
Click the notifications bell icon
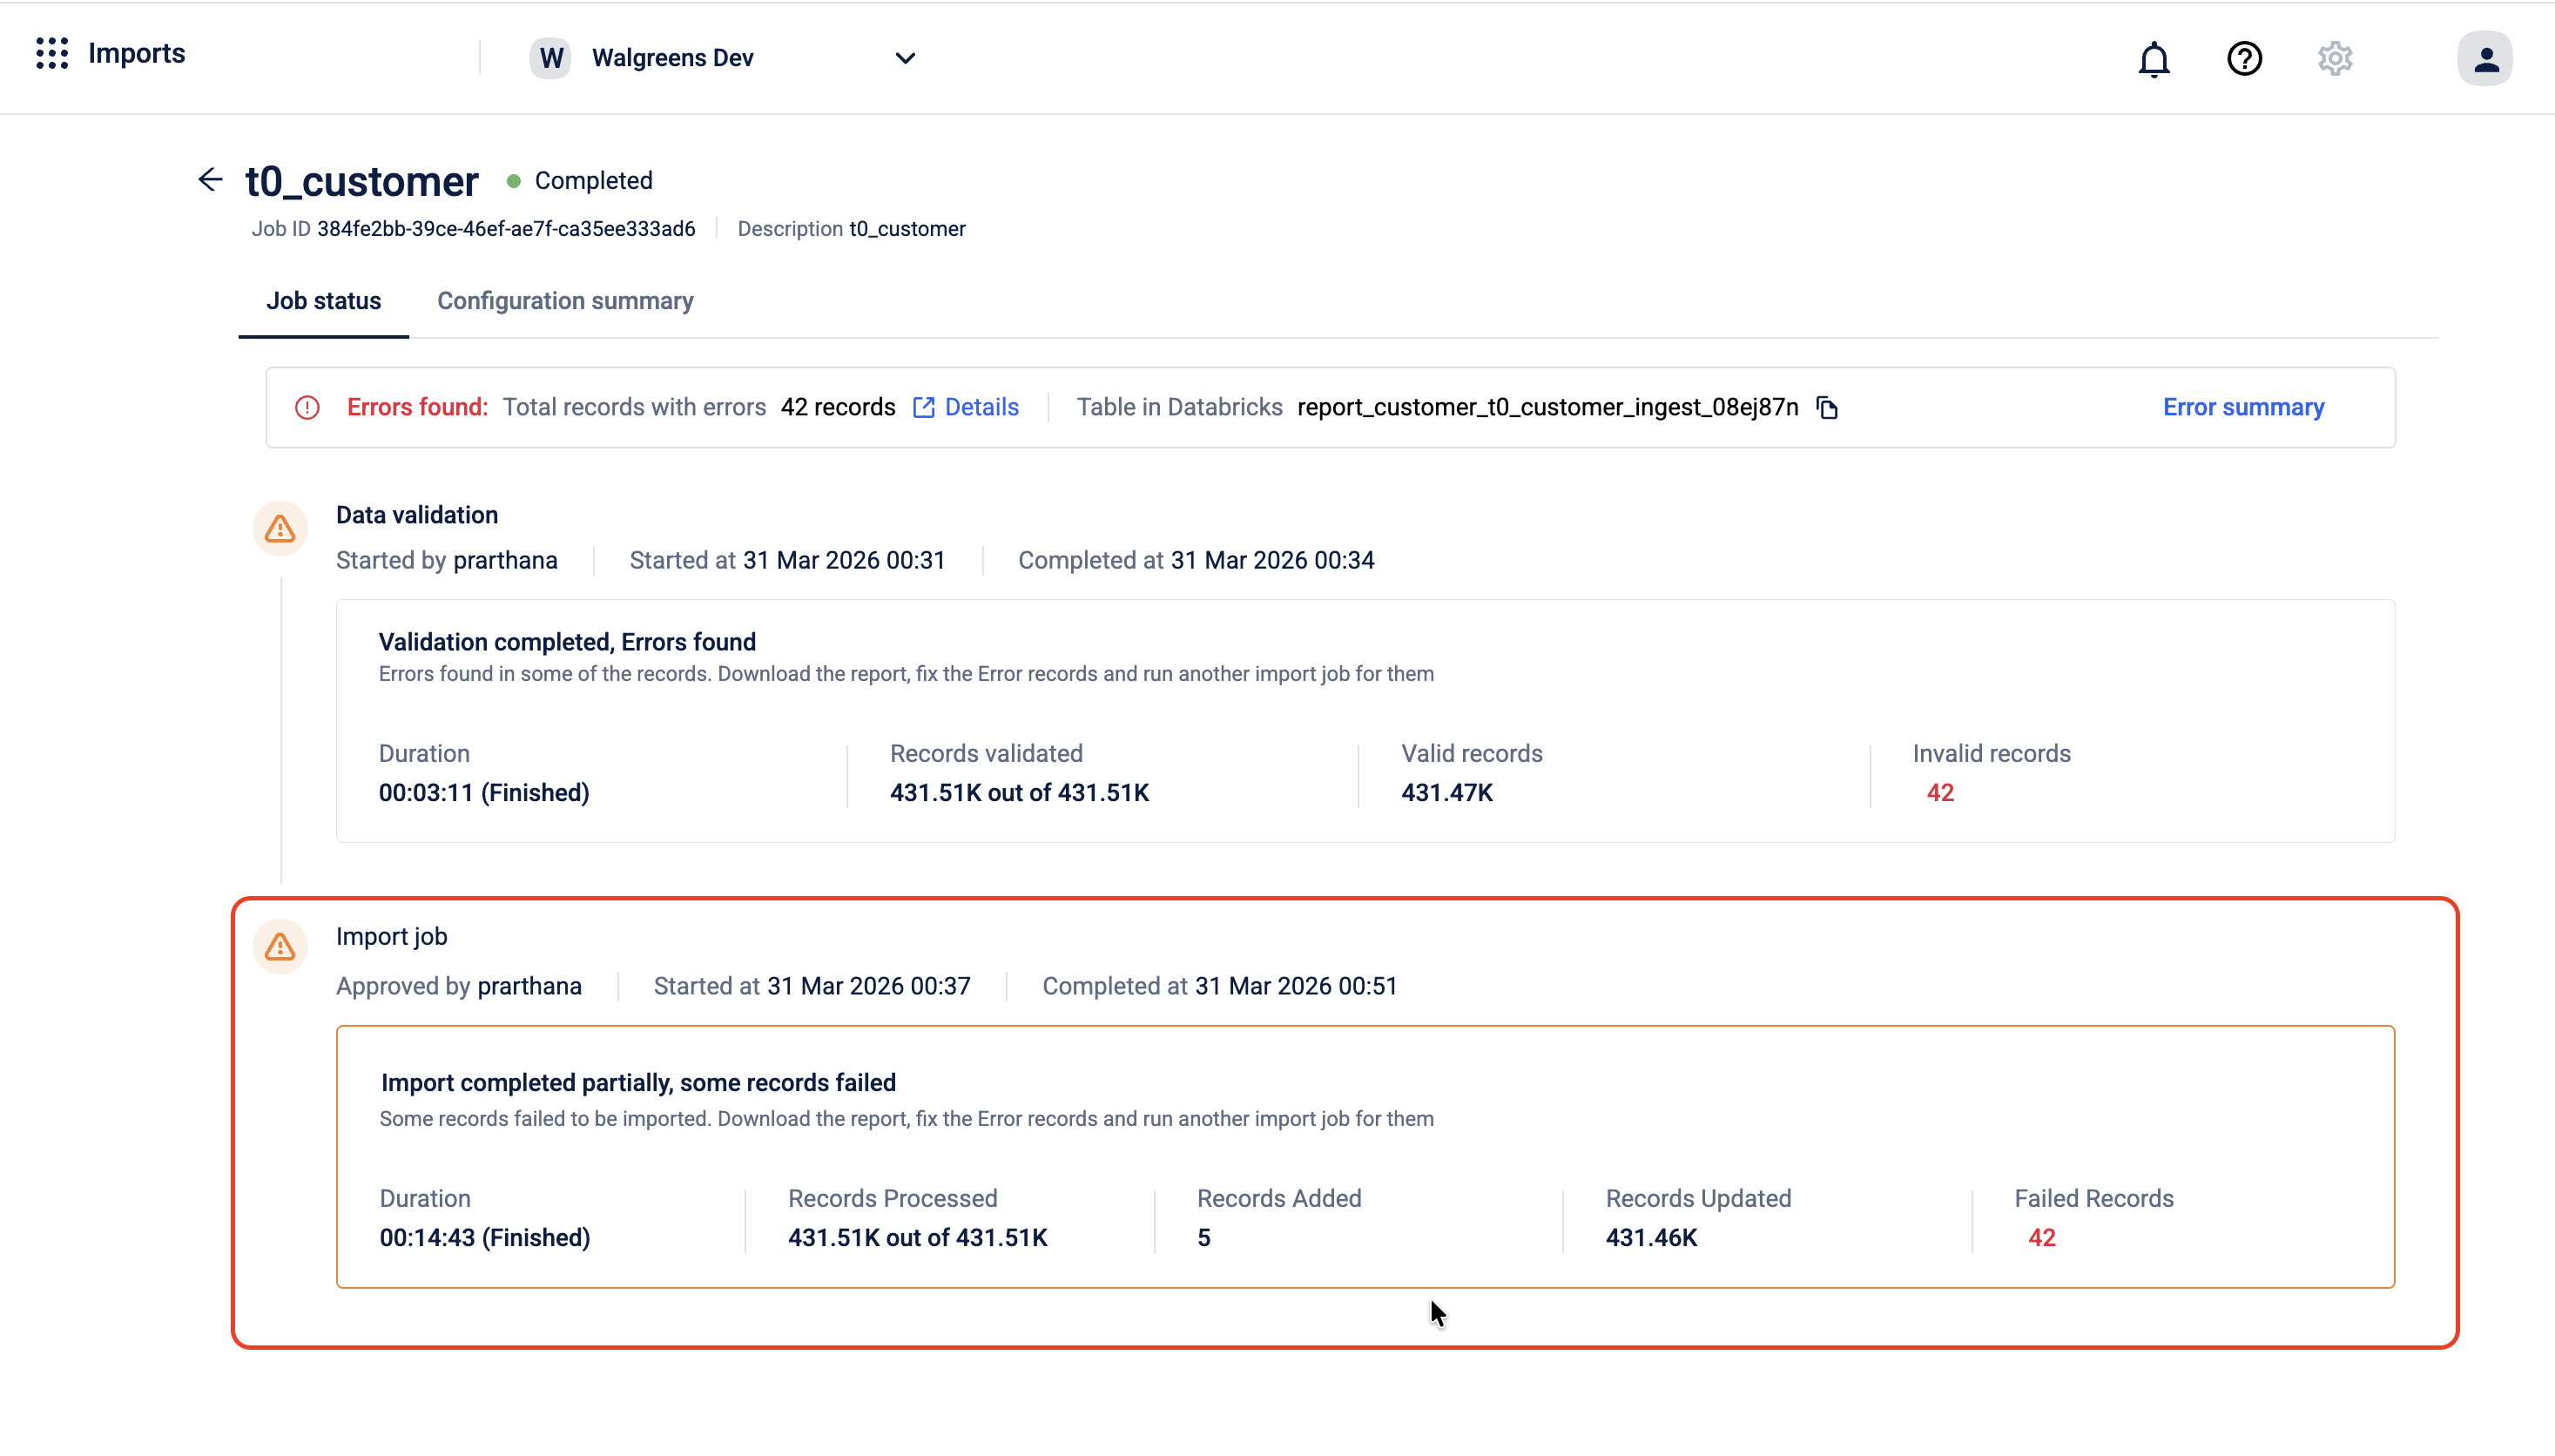click(2153, 59)
